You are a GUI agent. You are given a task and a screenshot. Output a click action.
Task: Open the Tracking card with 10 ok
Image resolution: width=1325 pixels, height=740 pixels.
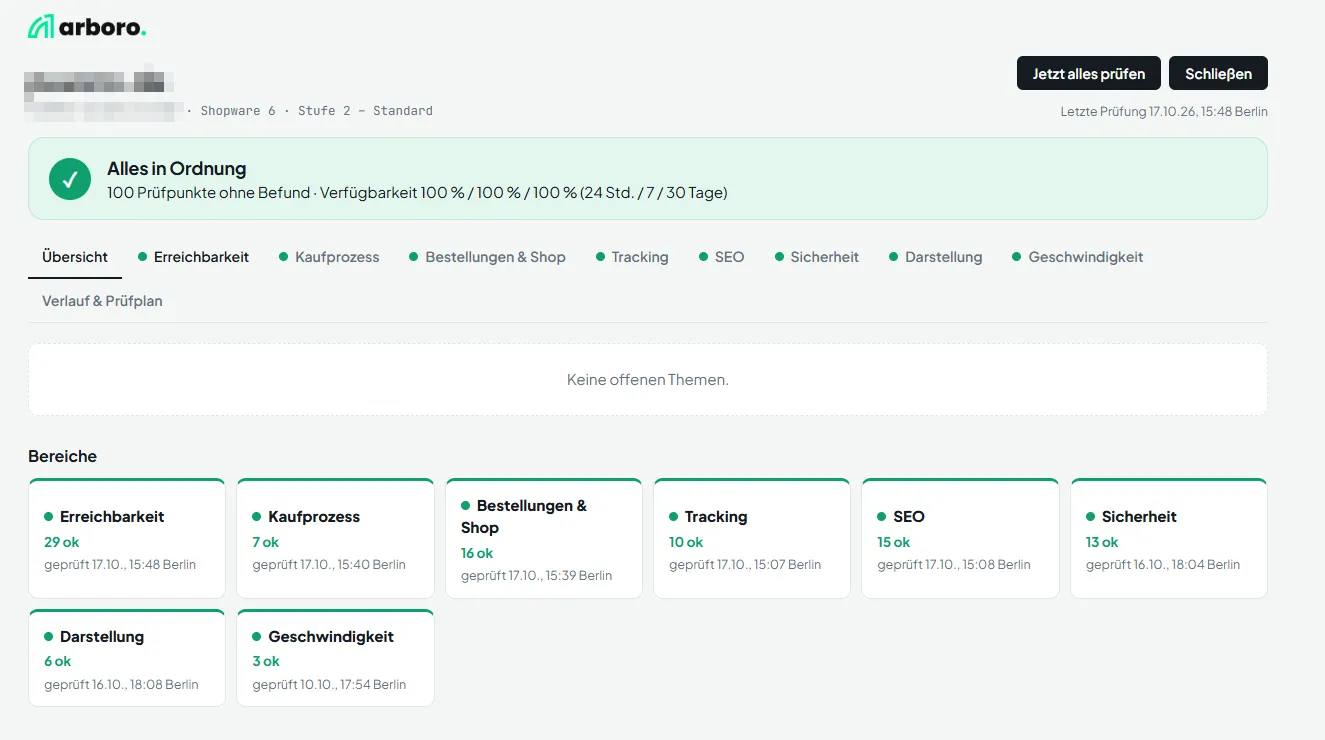[x=752, y=538]
